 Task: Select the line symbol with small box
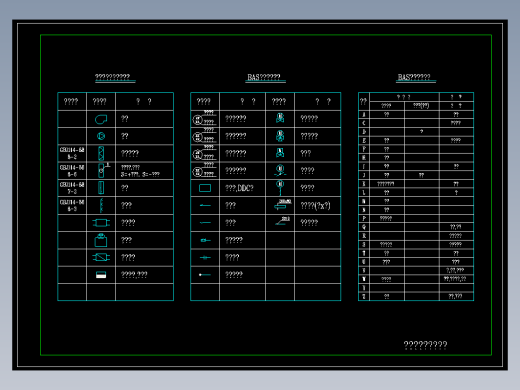(x=205, y=240)
